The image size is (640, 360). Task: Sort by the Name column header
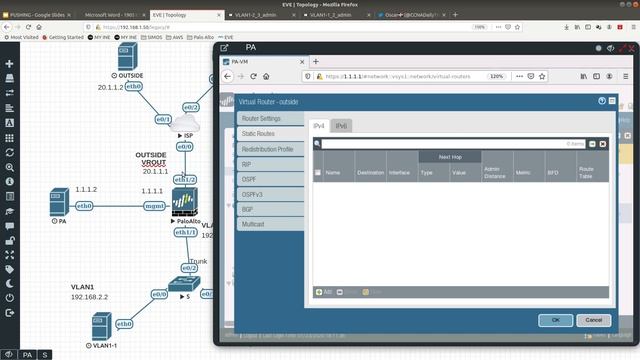pos(333,173)
